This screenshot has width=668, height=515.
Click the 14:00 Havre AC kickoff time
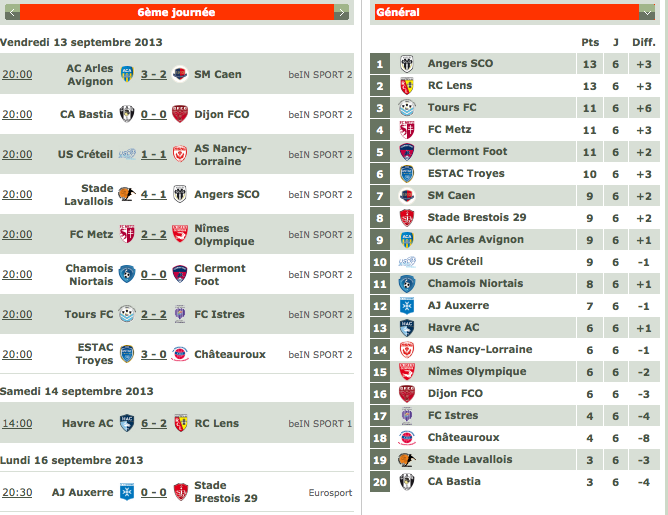pos(17,423)
